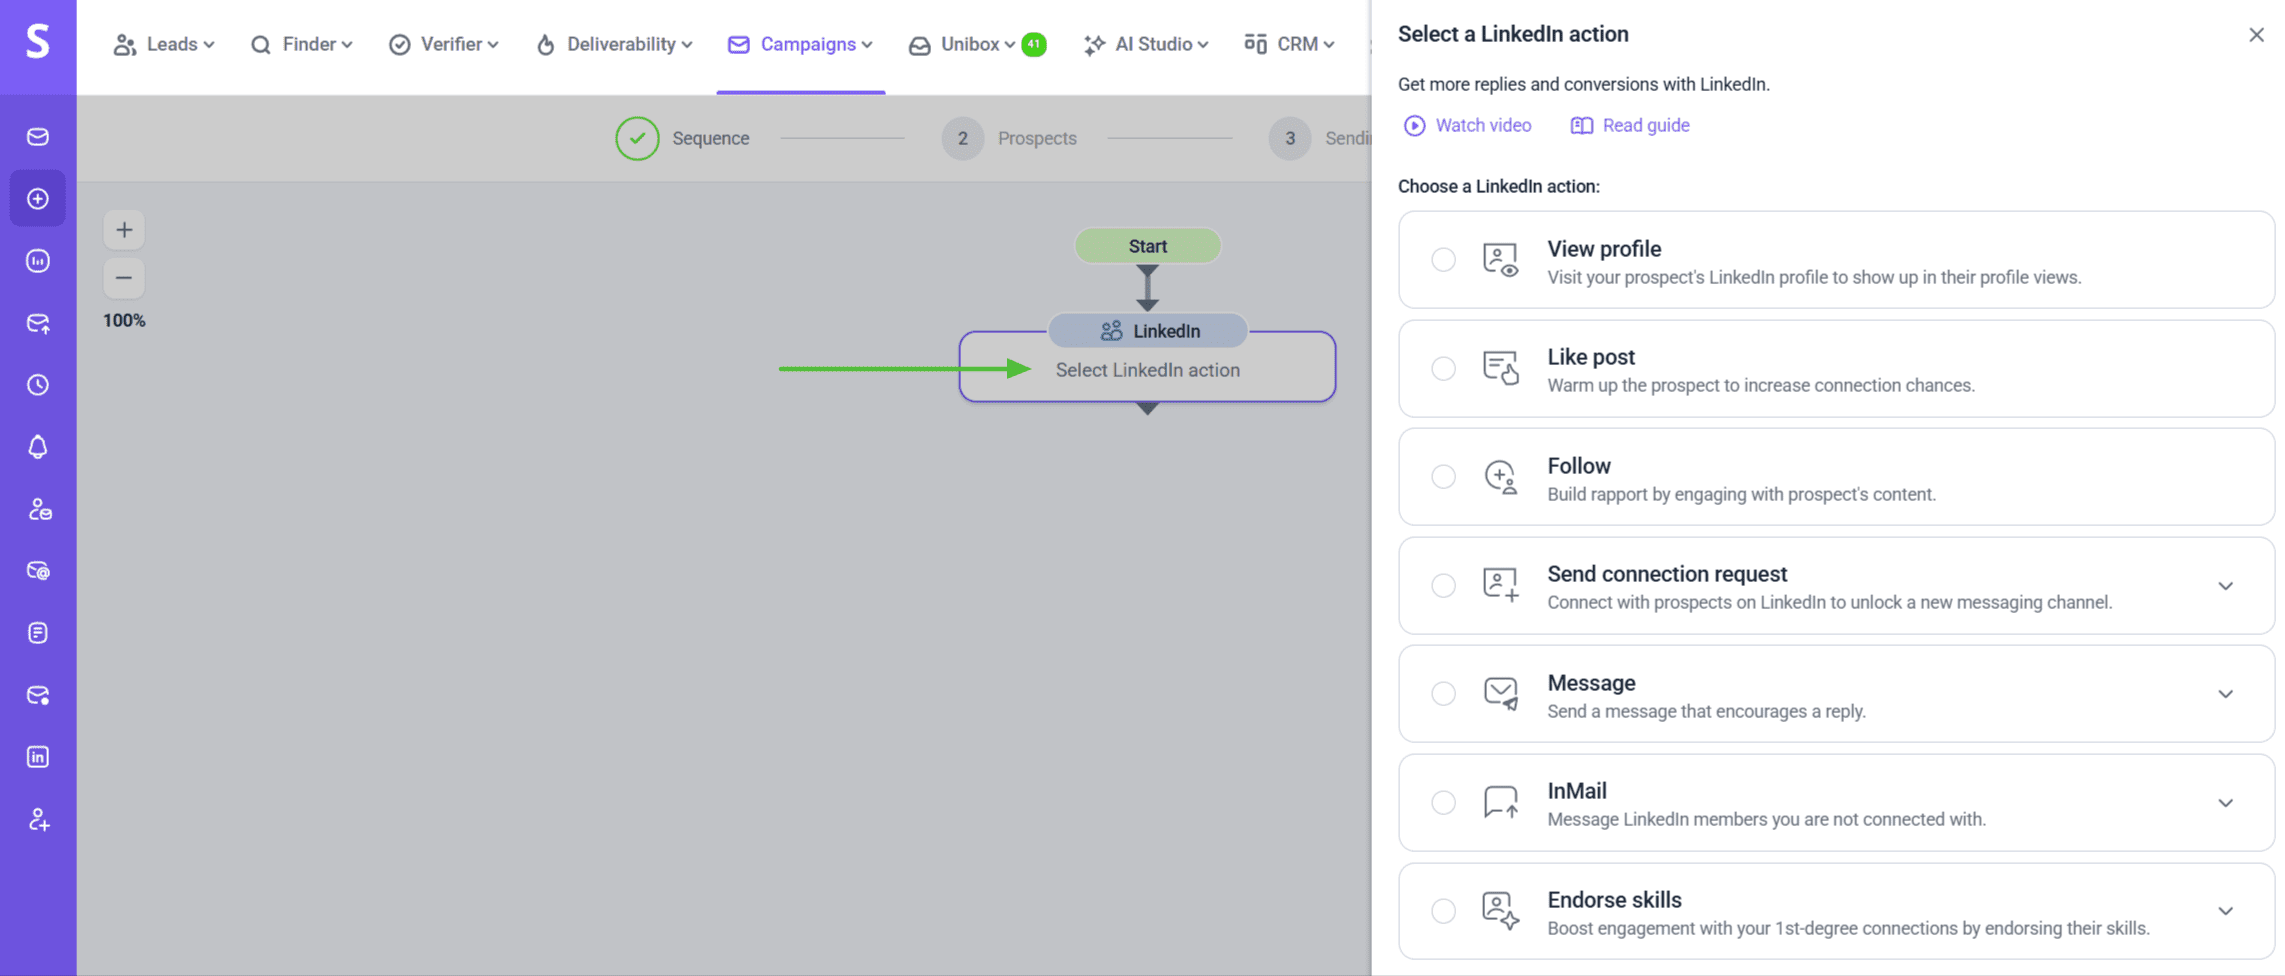Click the add-user icon at sidebar bottom

(x=38, y=820)
